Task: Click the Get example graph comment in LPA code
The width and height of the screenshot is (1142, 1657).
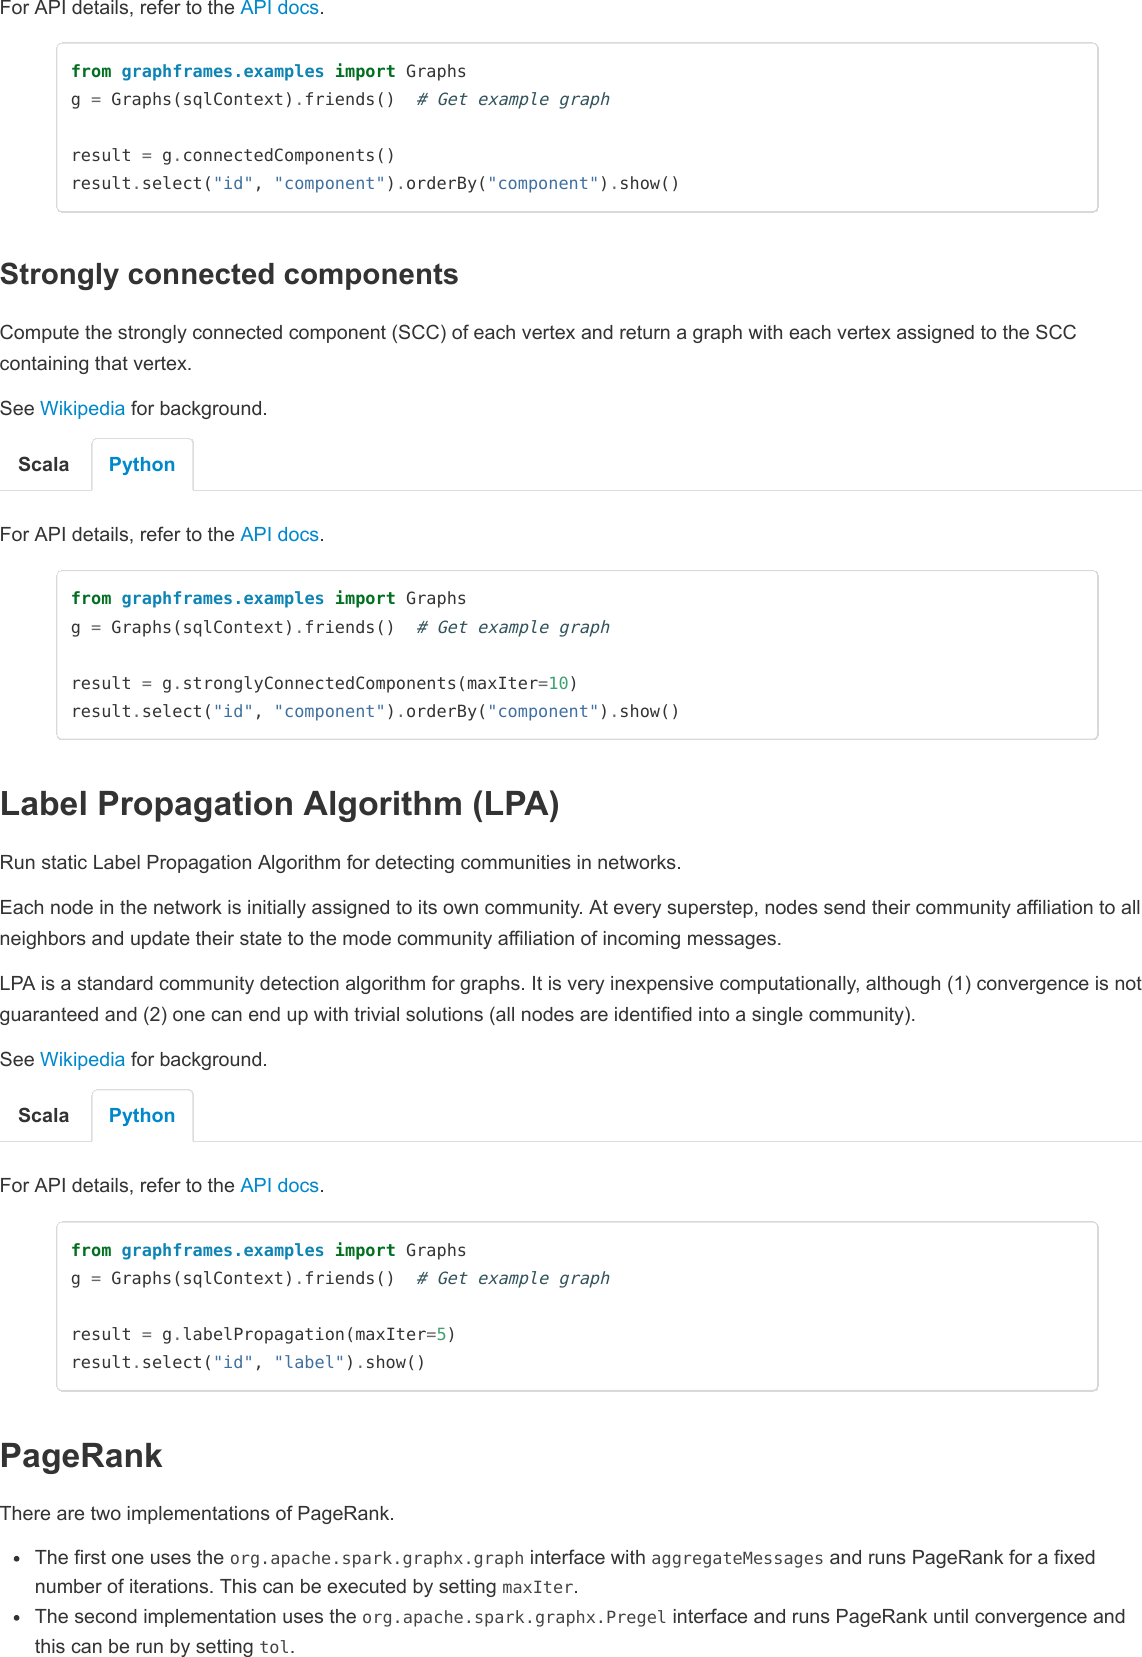Action: coord(514,1278)
